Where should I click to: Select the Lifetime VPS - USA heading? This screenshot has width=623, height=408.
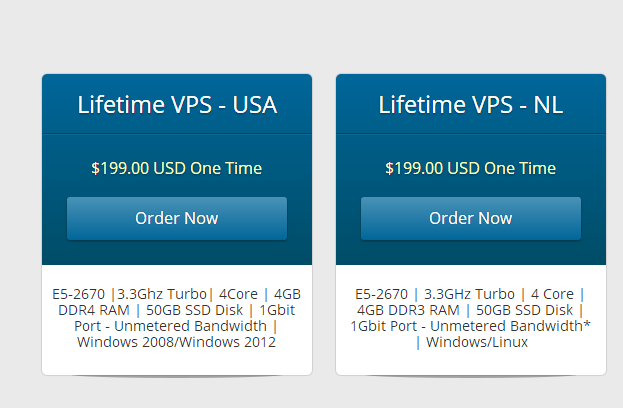[x=177, y=105]
